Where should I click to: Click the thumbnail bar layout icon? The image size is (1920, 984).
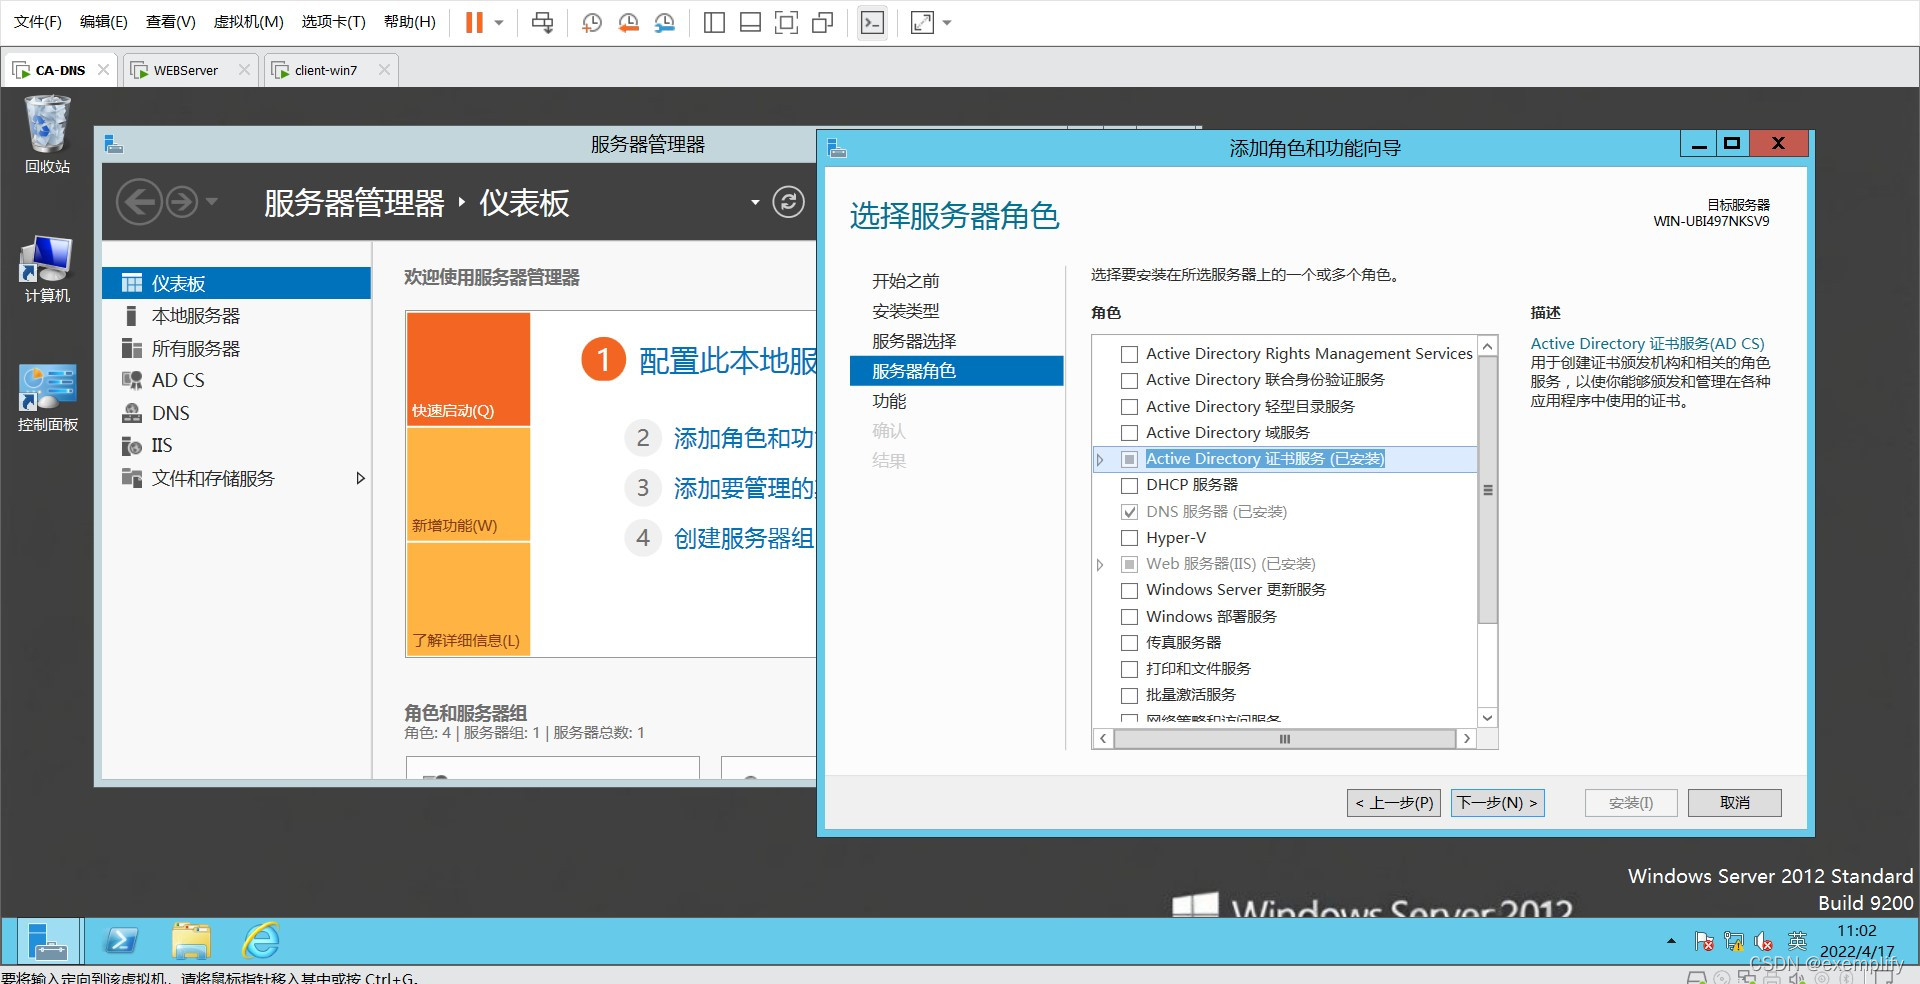pyautogui.click(x=750, y=22)
